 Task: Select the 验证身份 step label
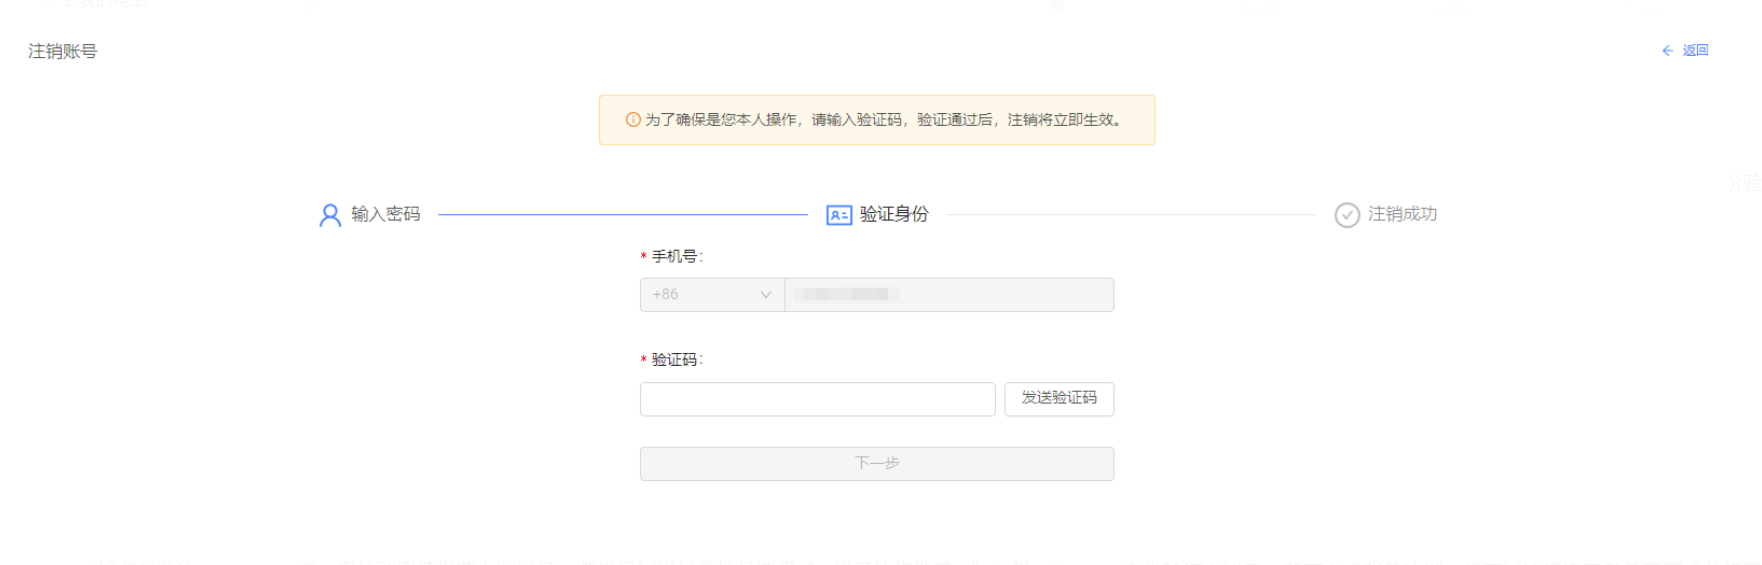[x=894, y=214]
